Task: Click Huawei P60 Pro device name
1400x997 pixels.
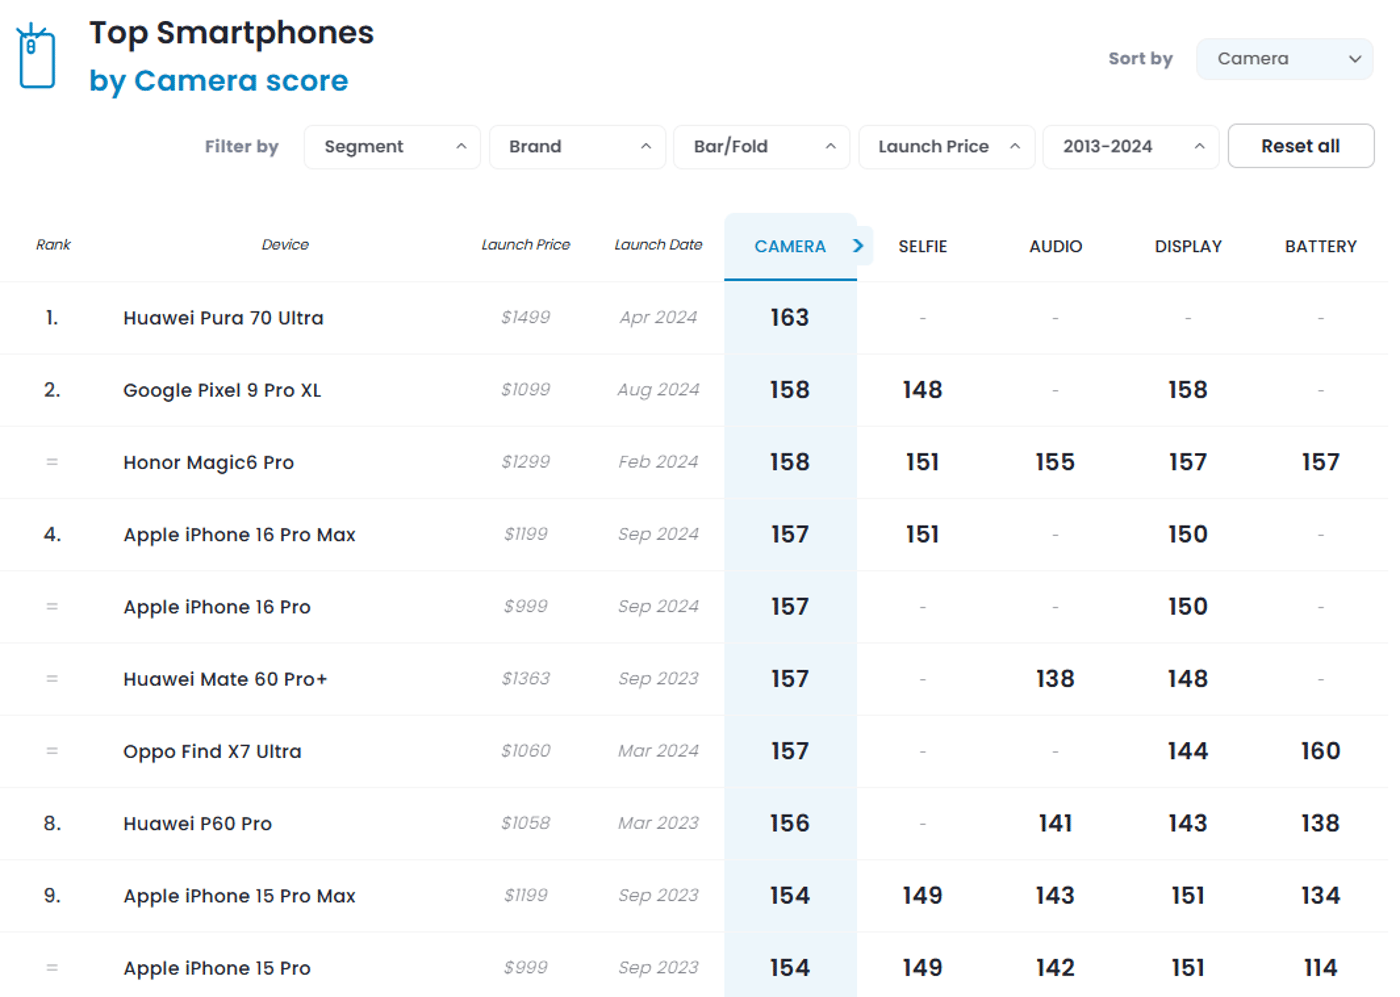Action: [197, 824]
